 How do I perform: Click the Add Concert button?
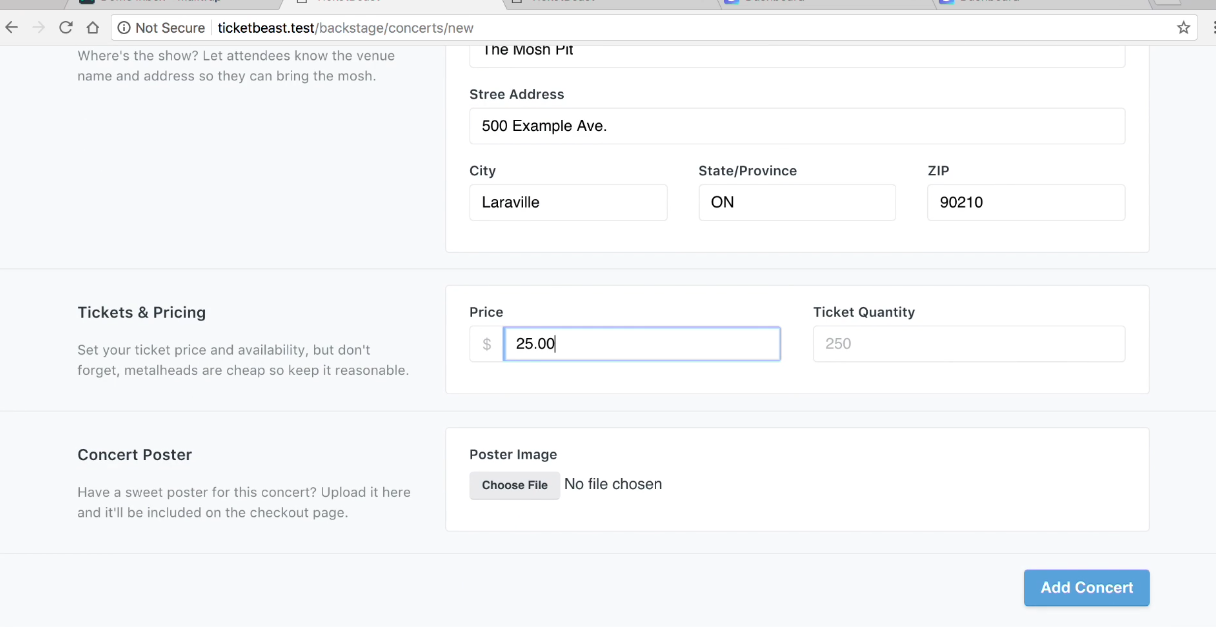1086,588
